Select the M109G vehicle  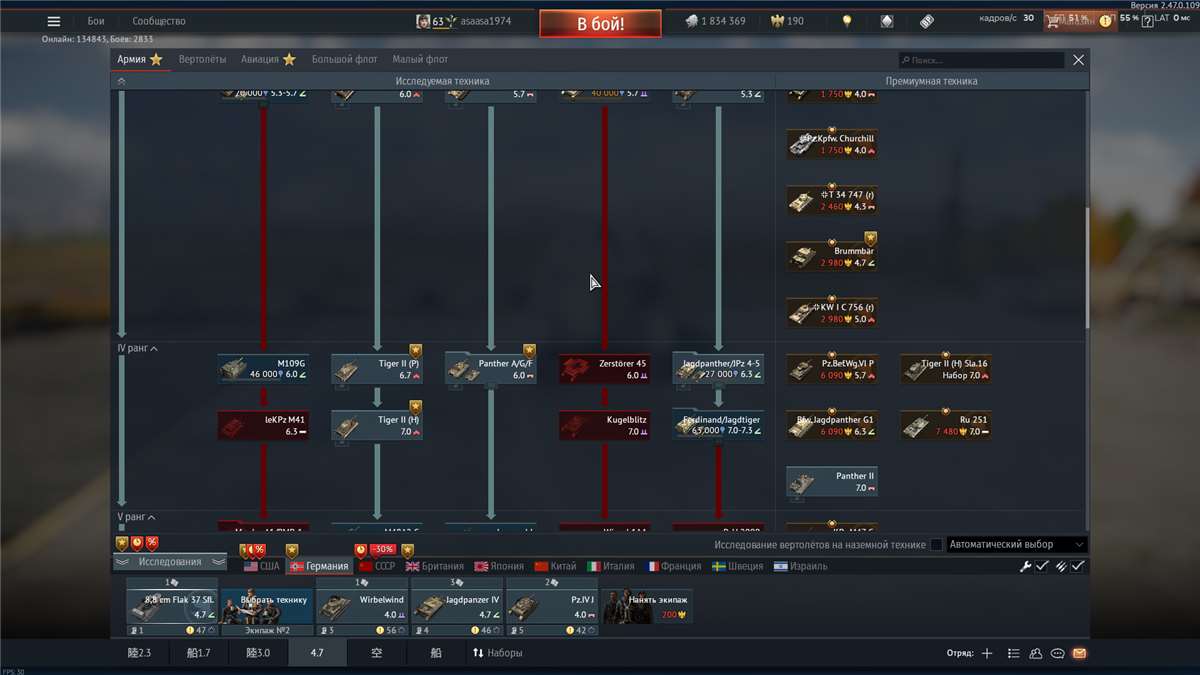[264, 369]
